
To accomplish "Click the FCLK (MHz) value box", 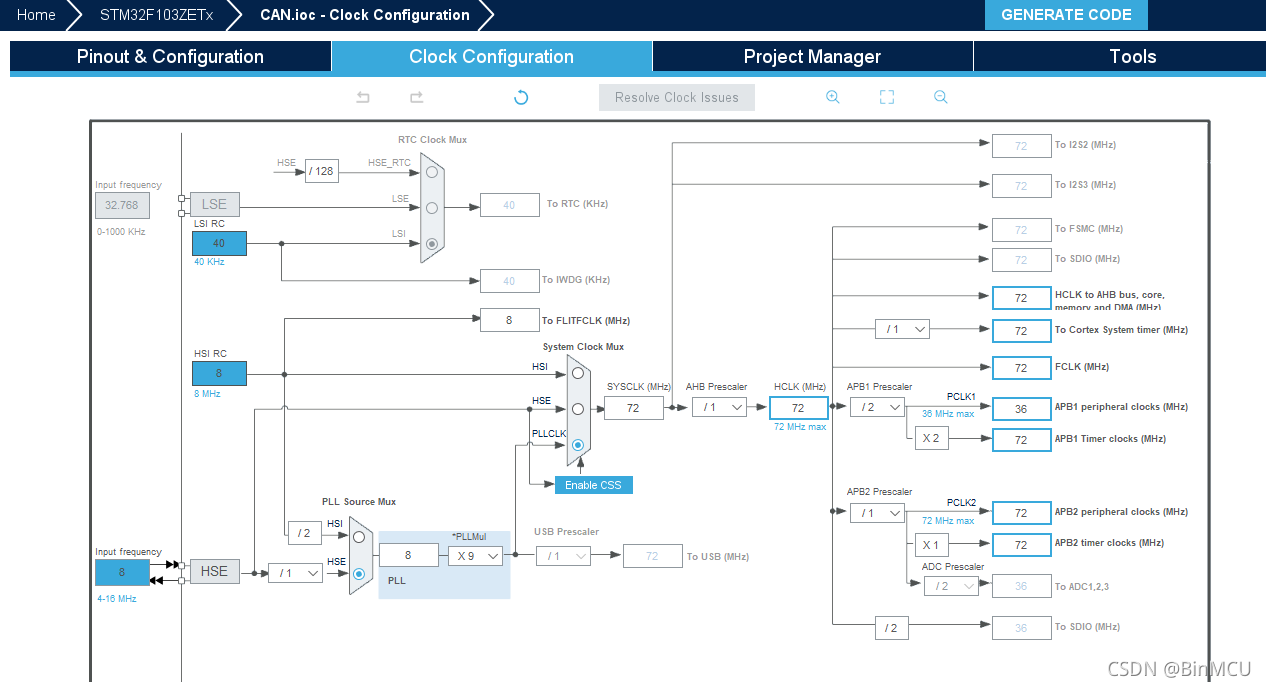I will [x=1021, y=367].
